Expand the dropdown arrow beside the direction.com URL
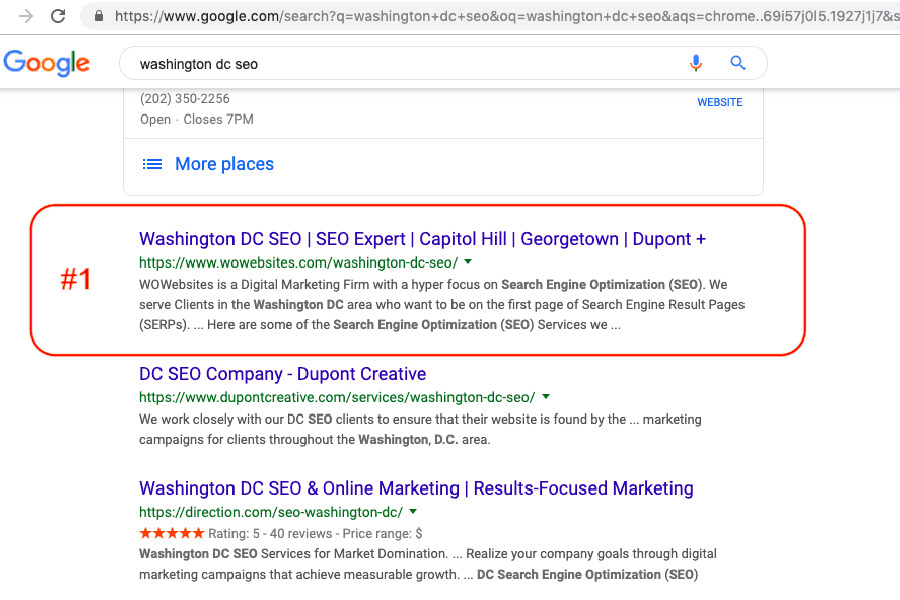The image size is (900, 600). [413, 512]
